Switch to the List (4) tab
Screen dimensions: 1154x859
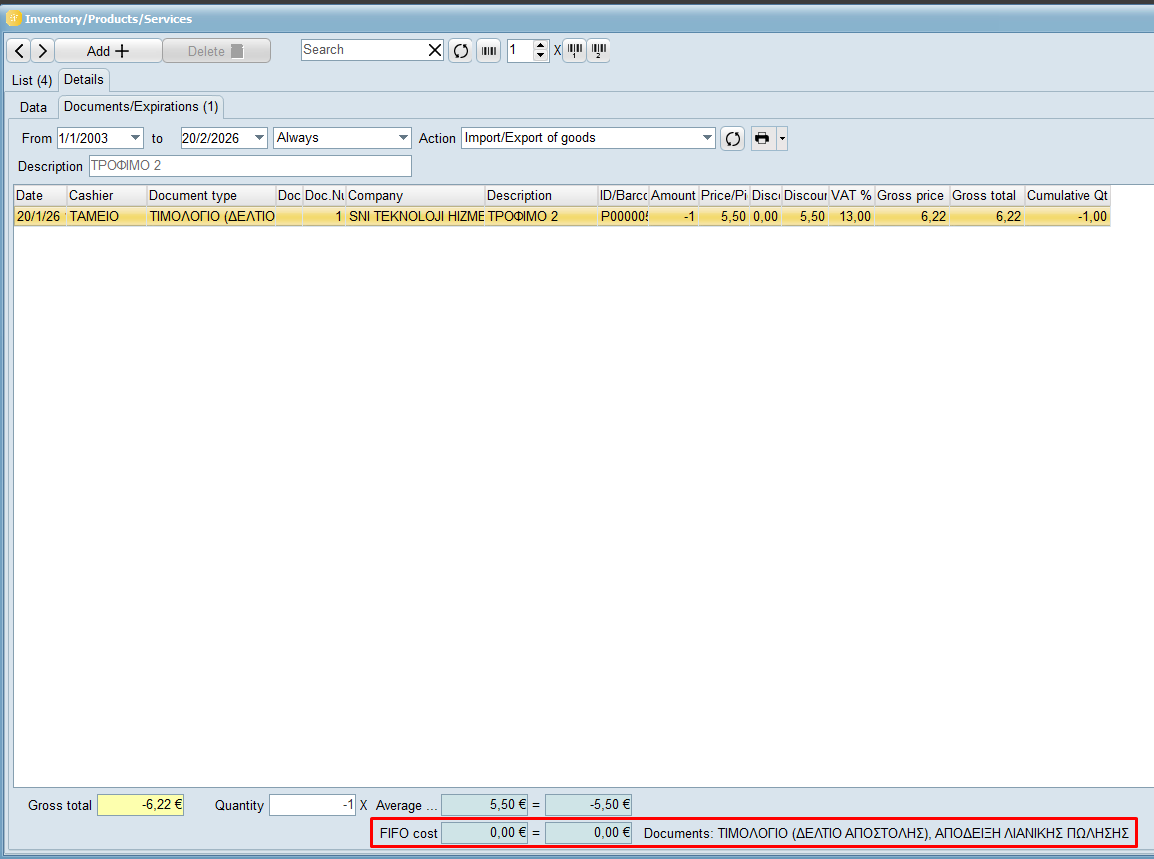pyautogui.click(x=32, y=80)
